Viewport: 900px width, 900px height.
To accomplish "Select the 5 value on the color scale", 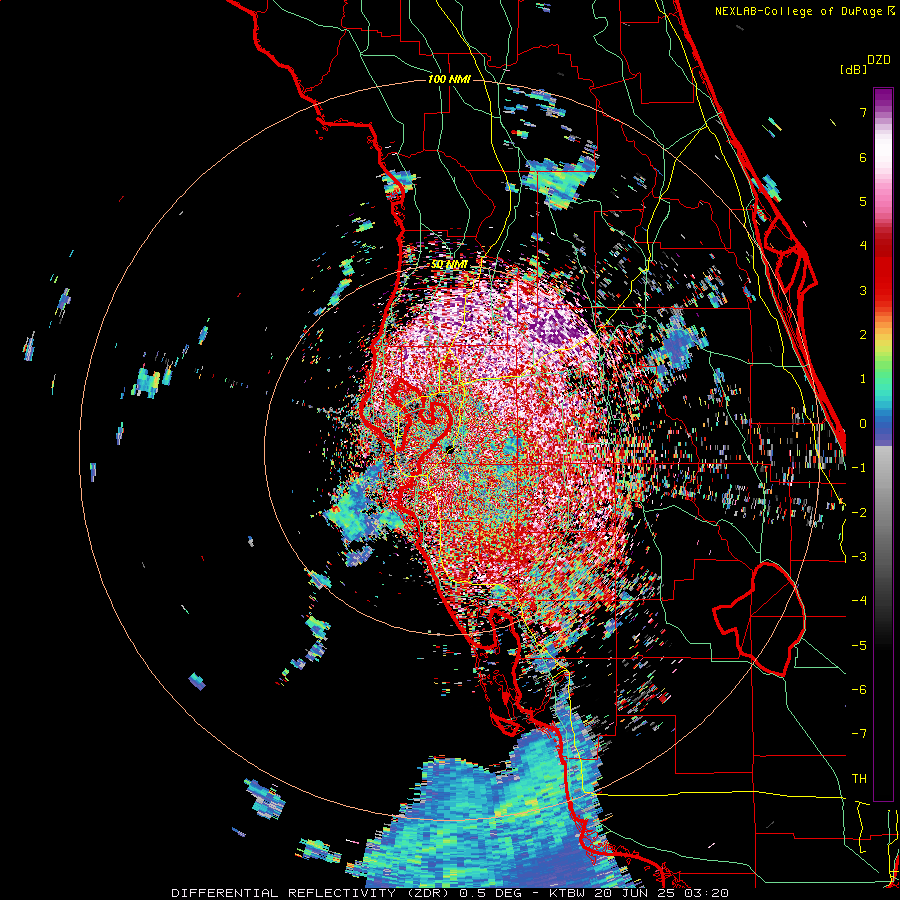I will (x=863, y=201).
